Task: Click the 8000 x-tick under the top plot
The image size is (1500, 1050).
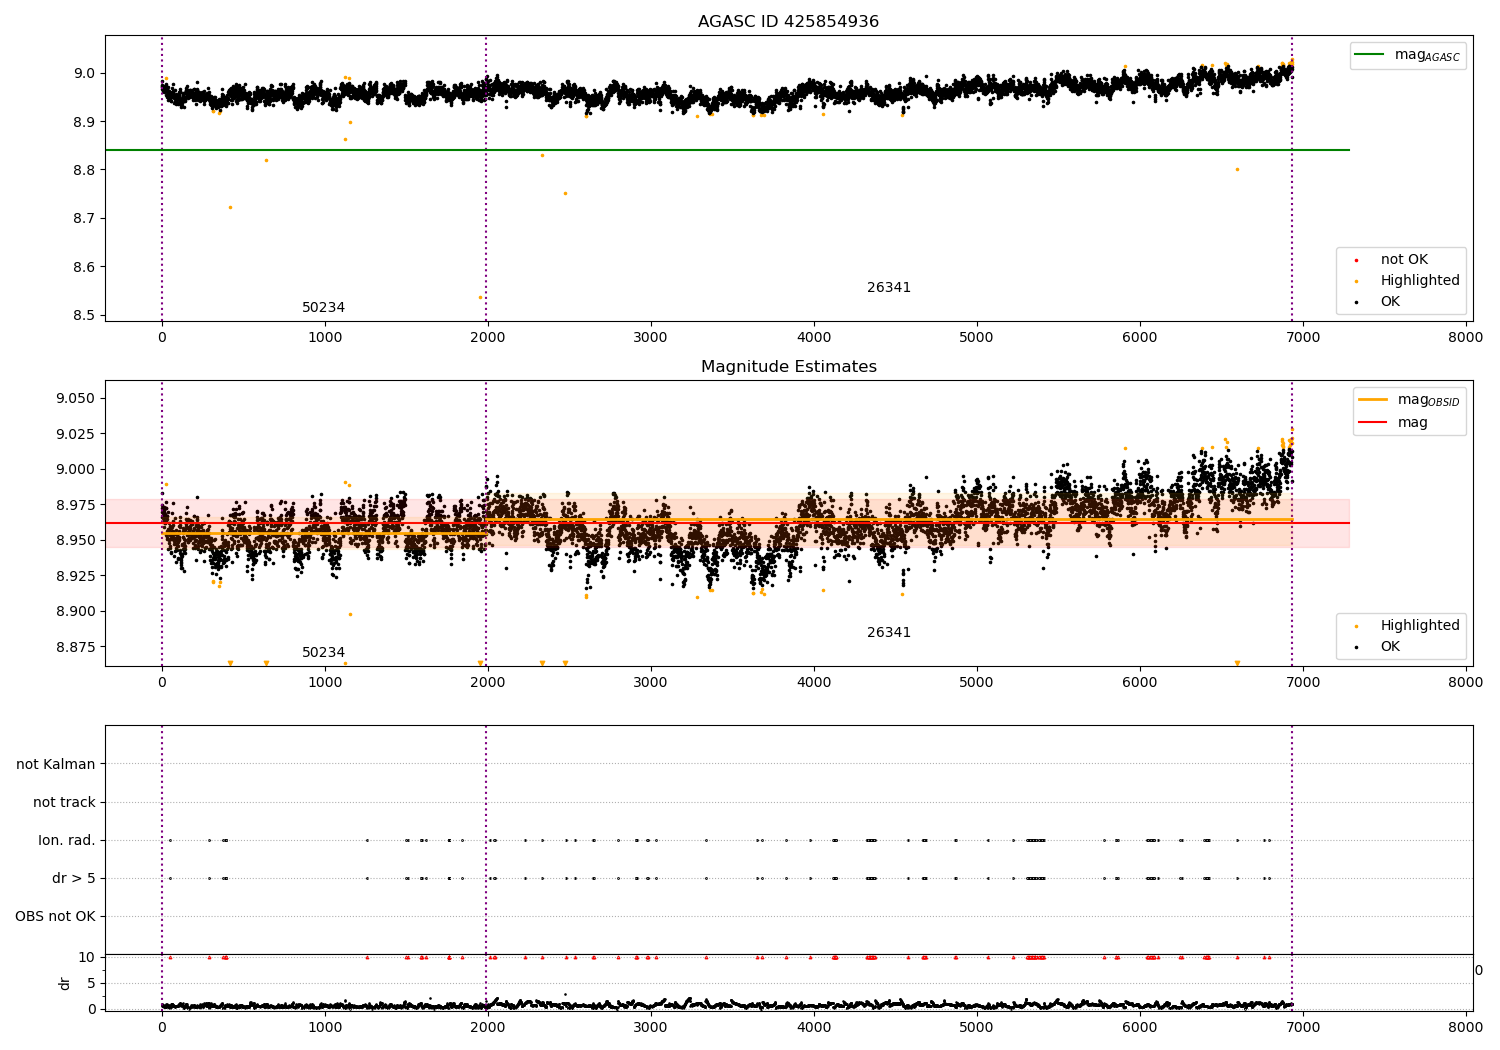Action: [1466, 337]
